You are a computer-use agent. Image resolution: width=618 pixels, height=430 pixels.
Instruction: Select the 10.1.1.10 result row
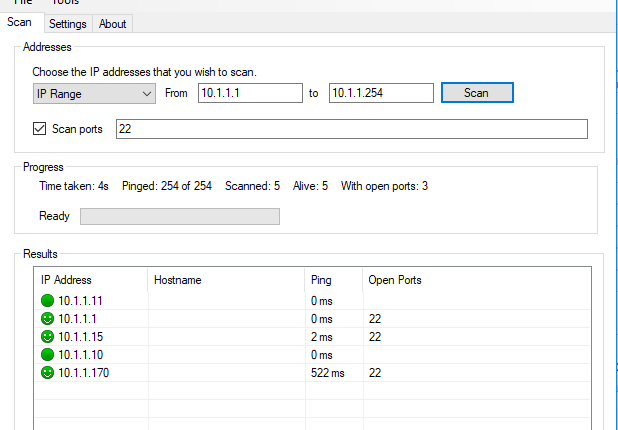click(x=313, y=355)
